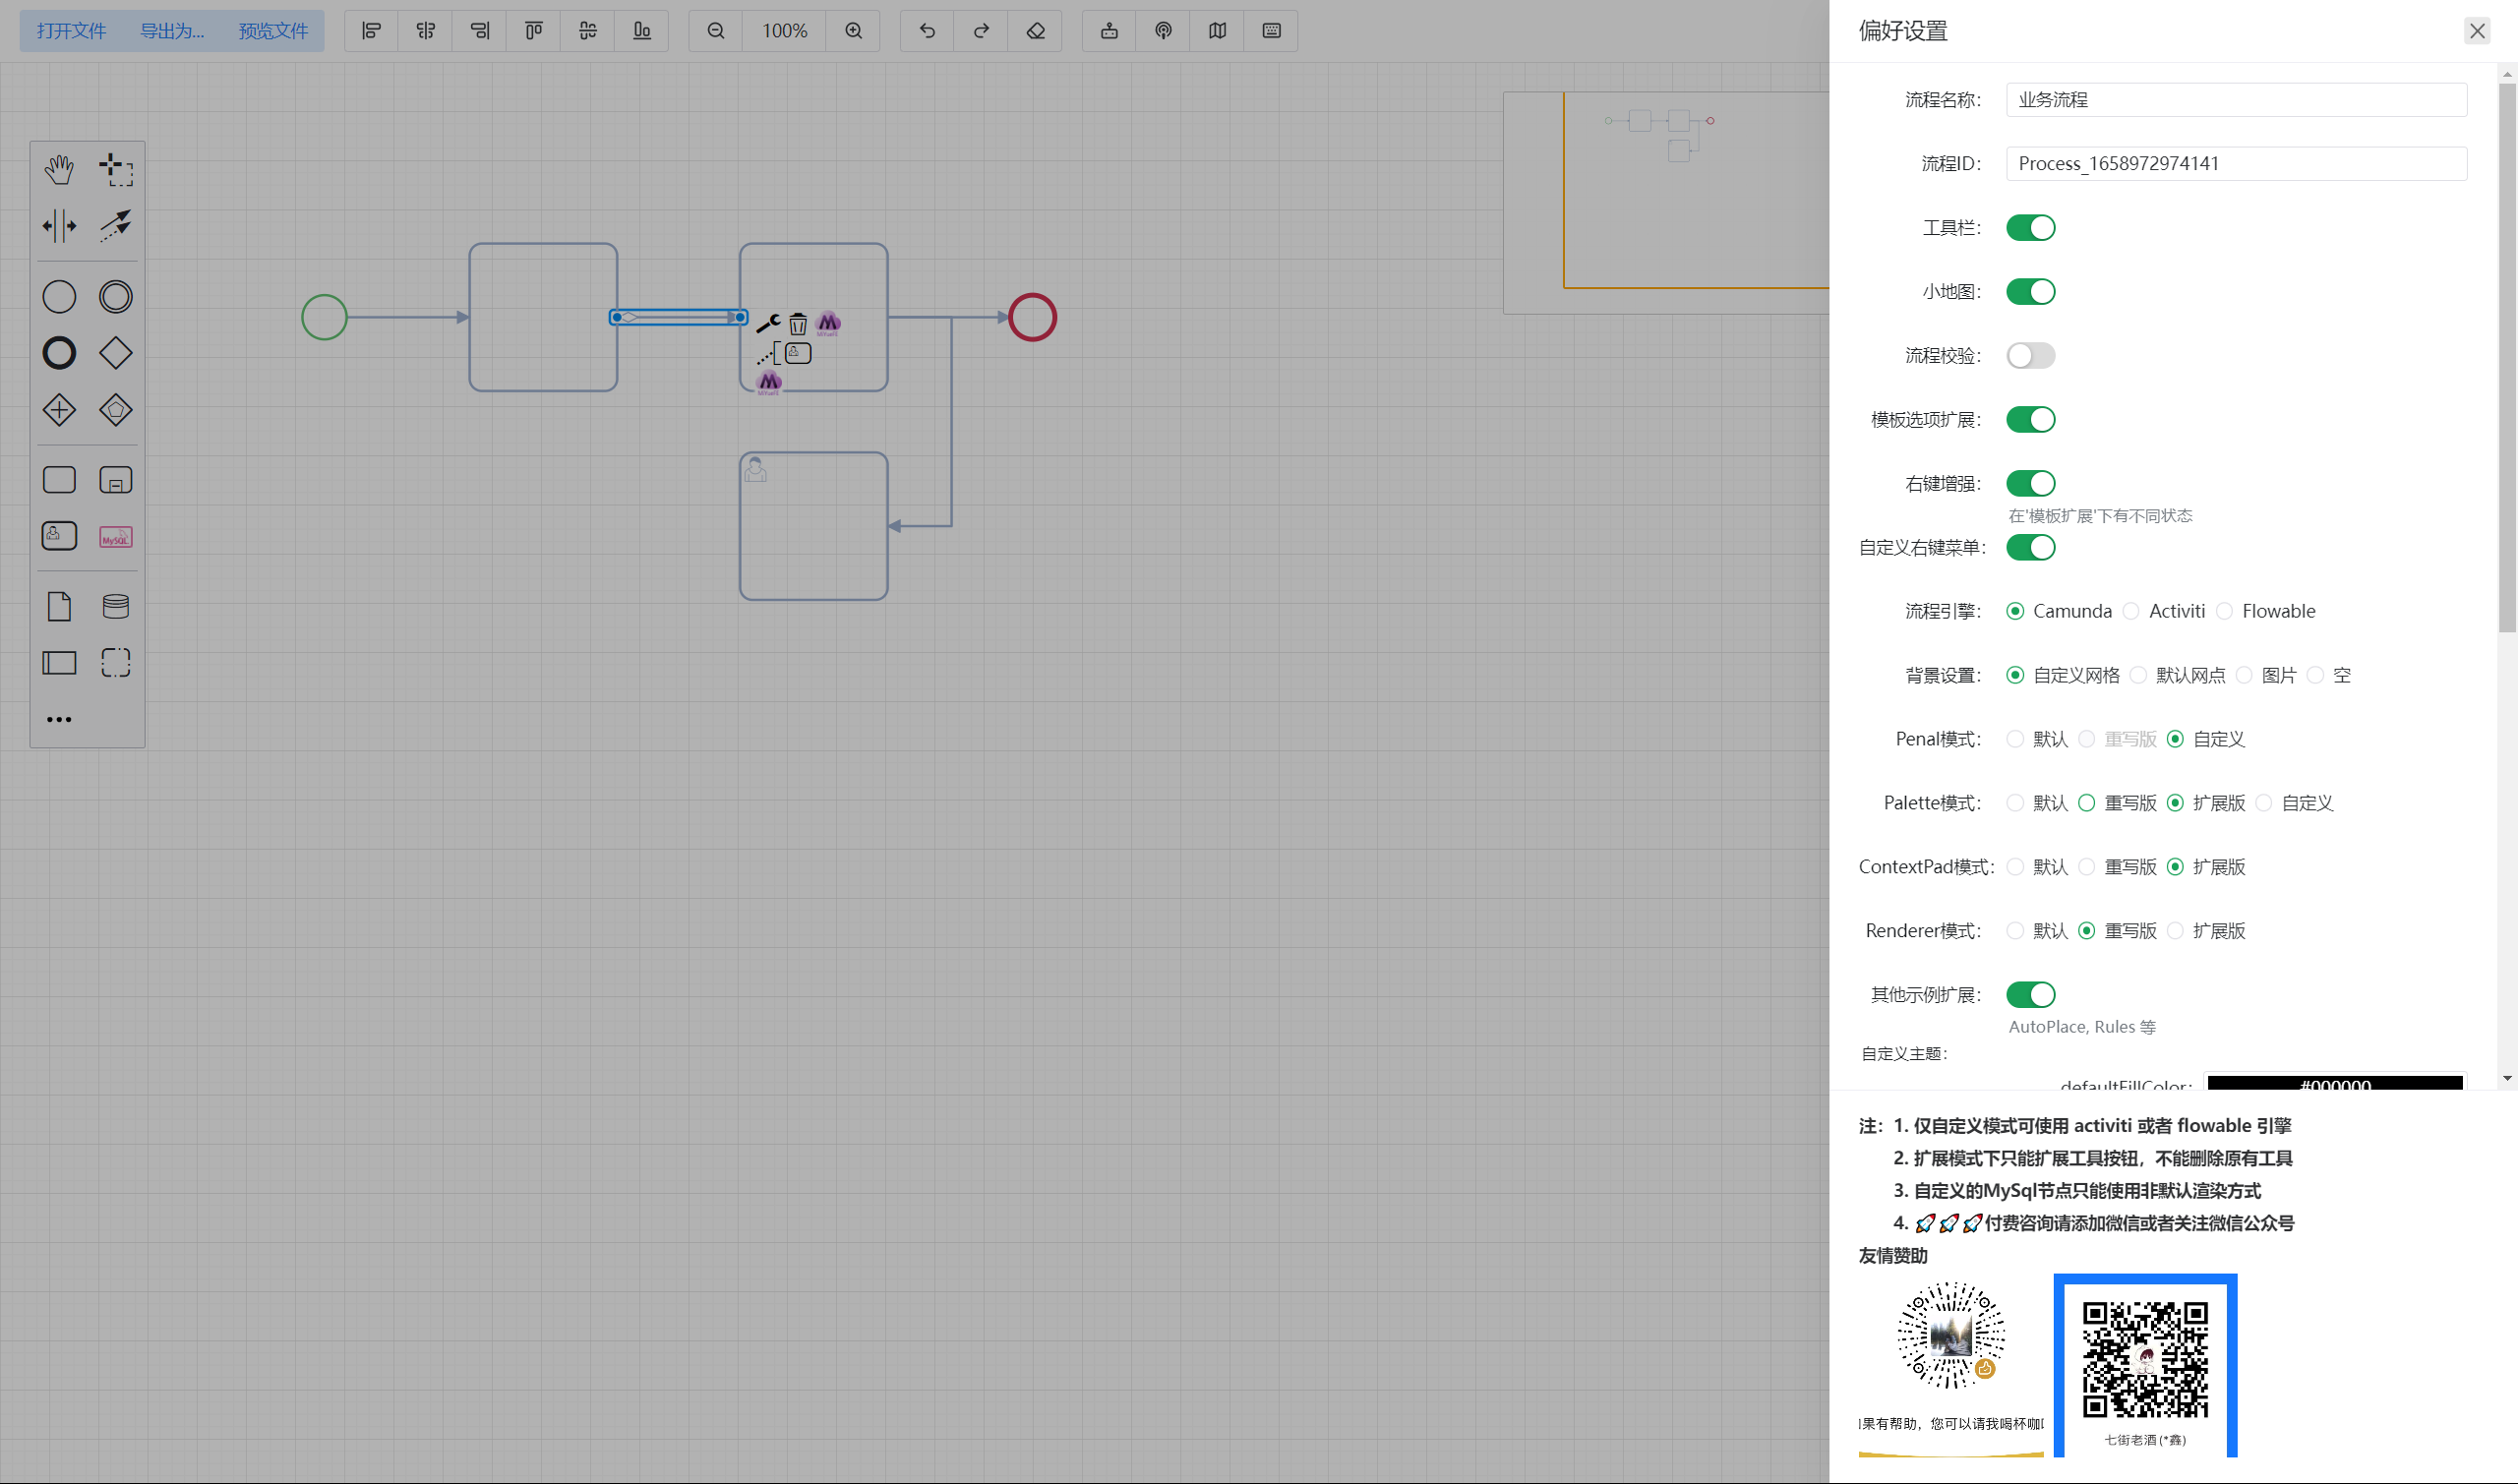Activate the lasso selection tool
Viewport: 2518px width, 1484px height.
[116, 170]
